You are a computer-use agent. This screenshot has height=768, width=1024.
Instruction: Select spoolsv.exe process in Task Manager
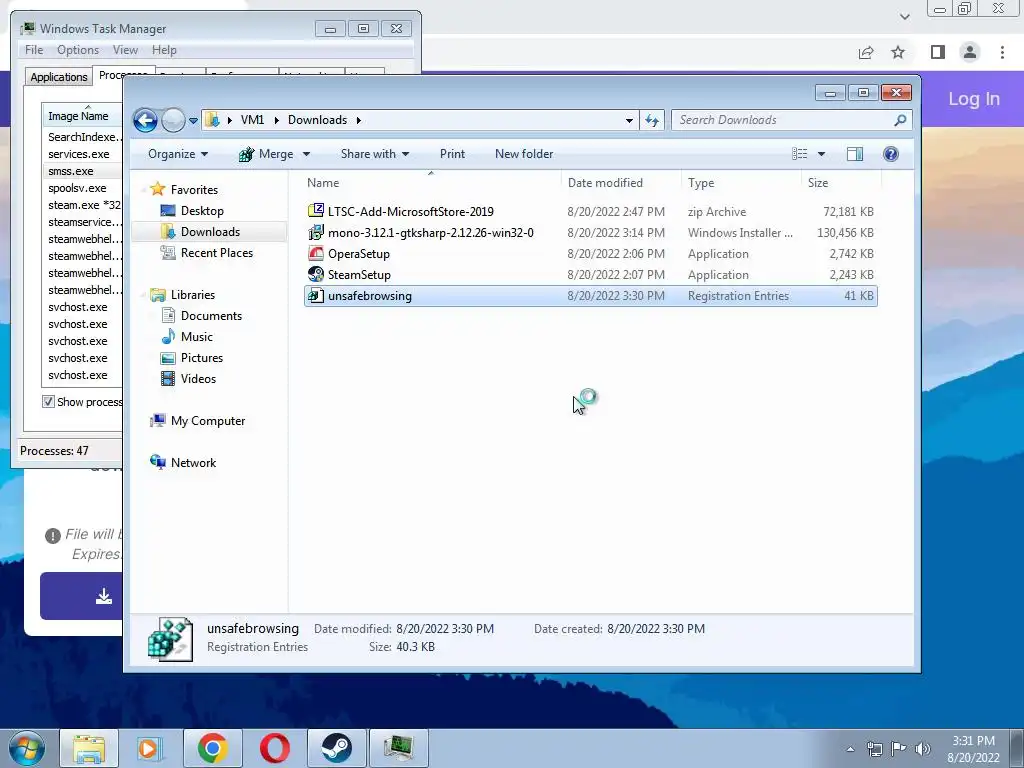[77, 188]
